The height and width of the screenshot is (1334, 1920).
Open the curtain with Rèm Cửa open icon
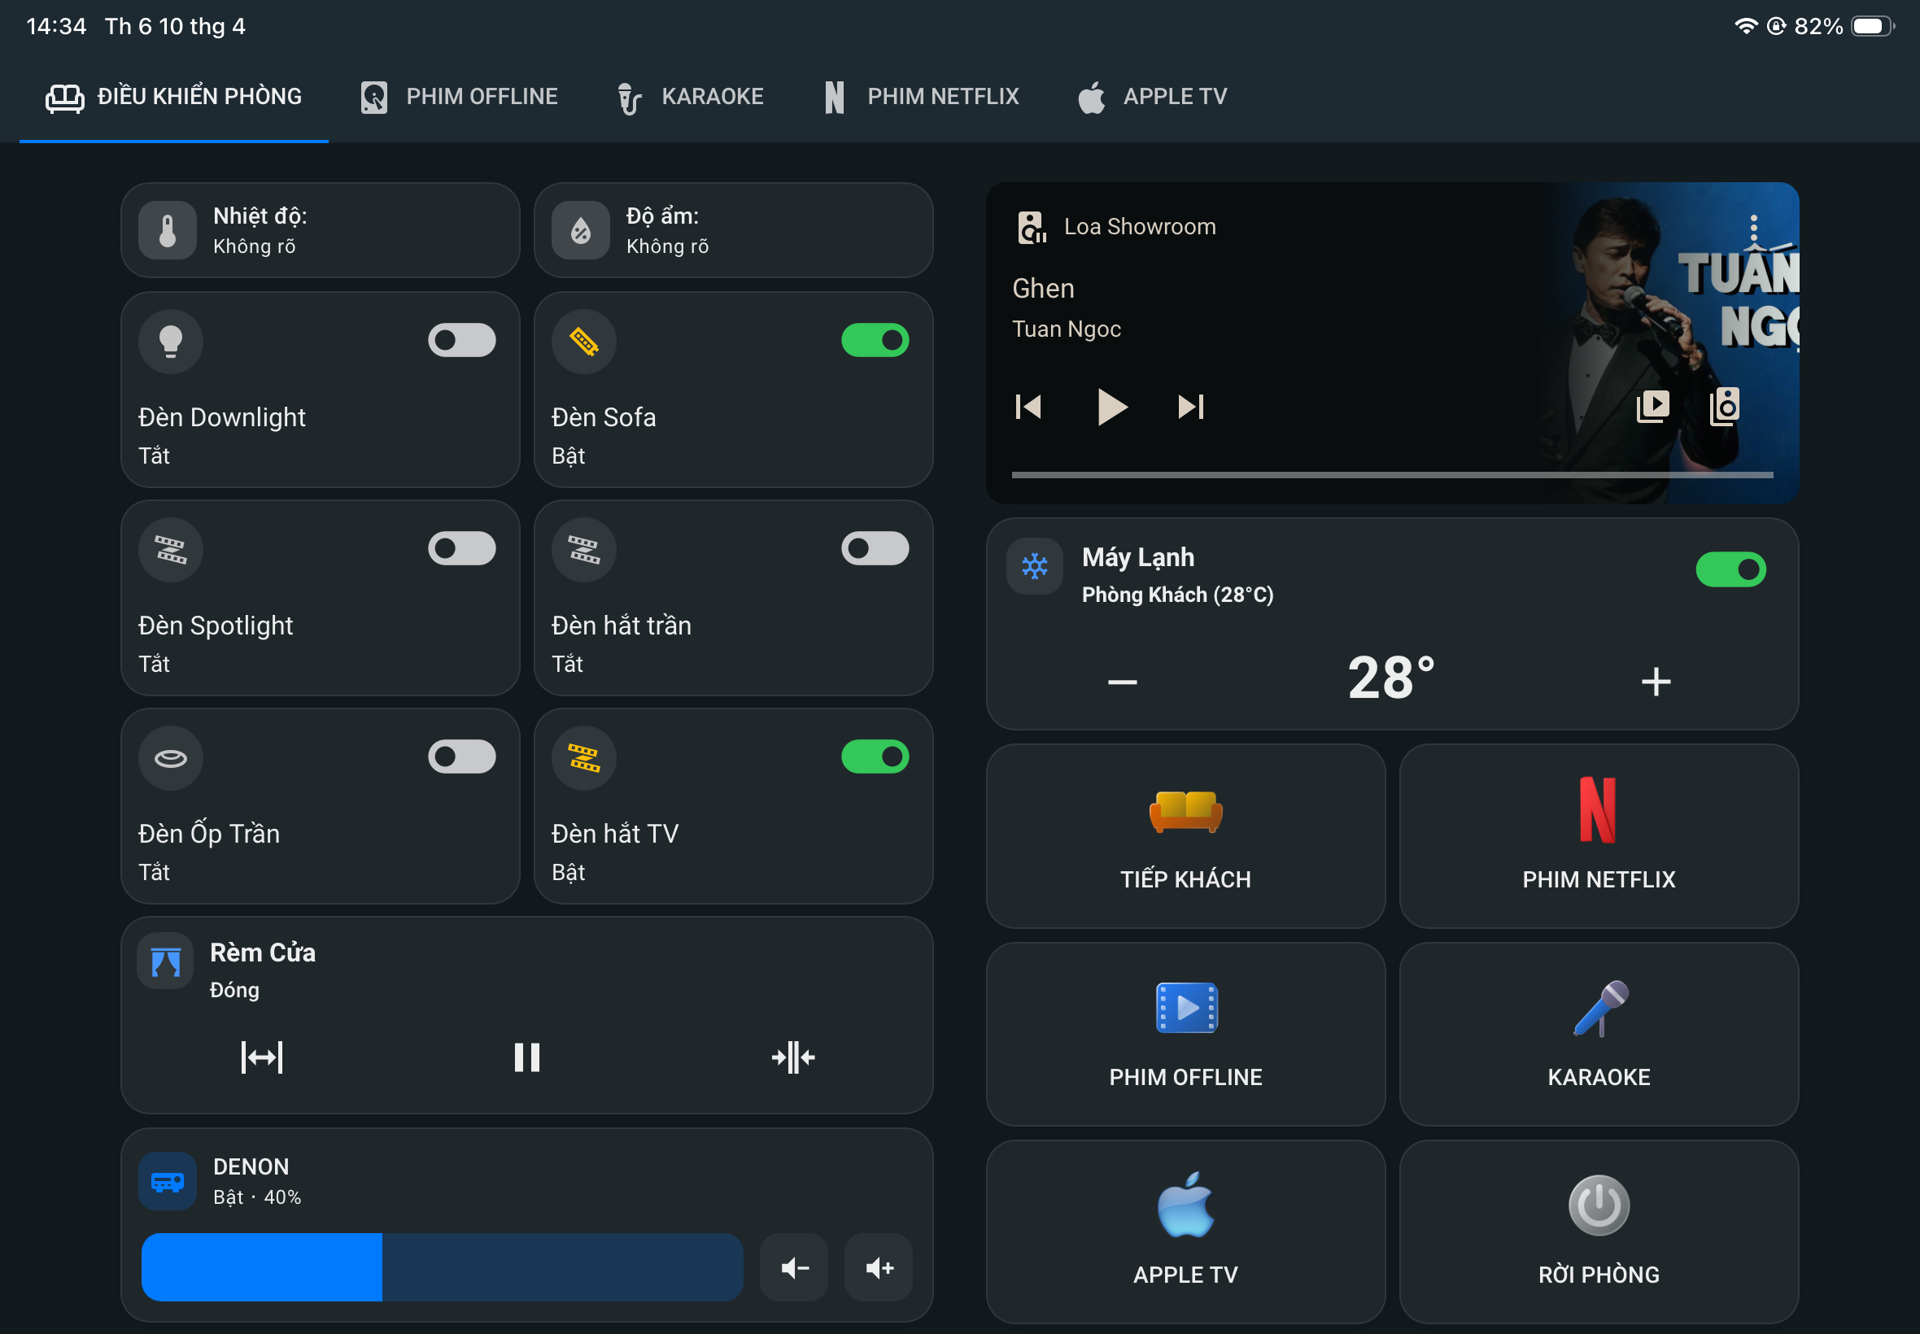262,1057
